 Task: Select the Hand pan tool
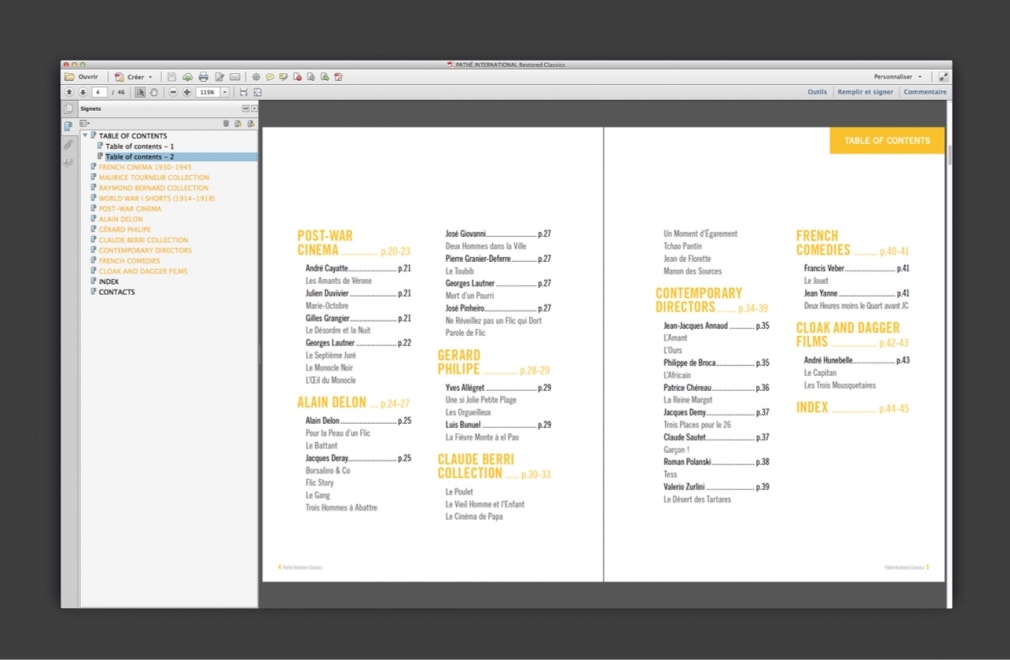[x=154, y=92]
